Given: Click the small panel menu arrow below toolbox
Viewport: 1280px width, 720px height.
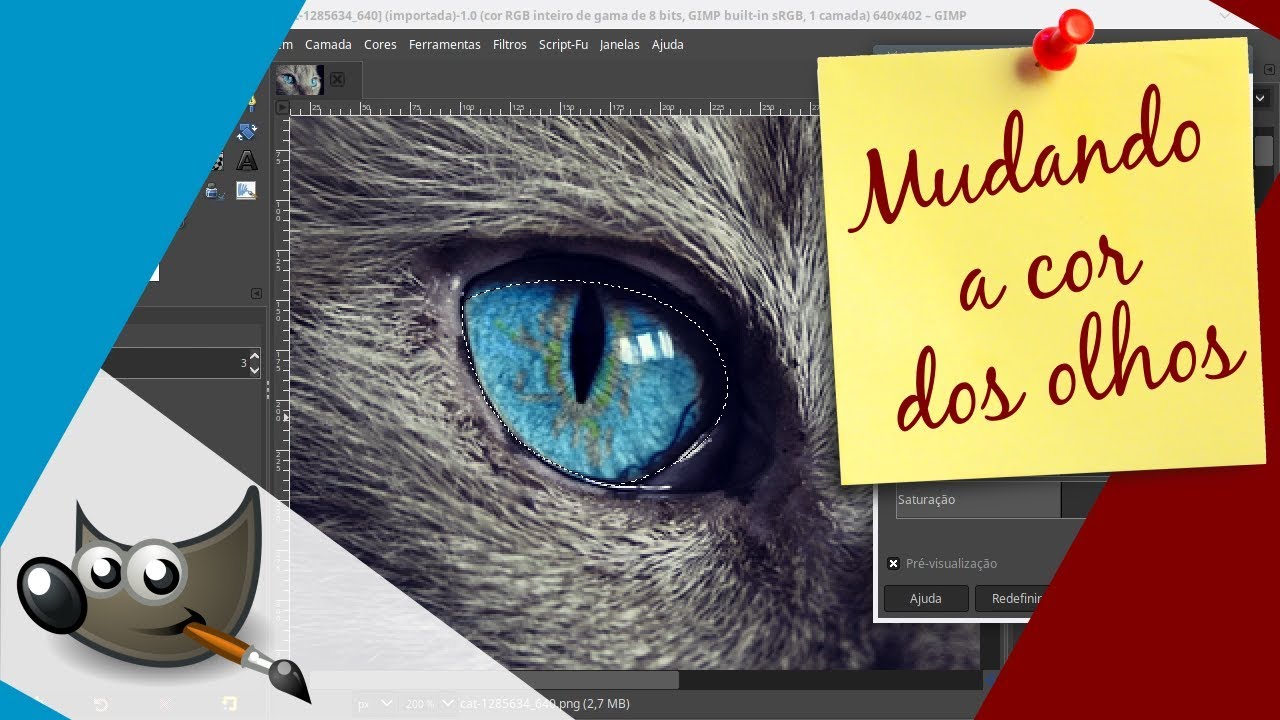Looking at the screenshot, I should (256, 293).
